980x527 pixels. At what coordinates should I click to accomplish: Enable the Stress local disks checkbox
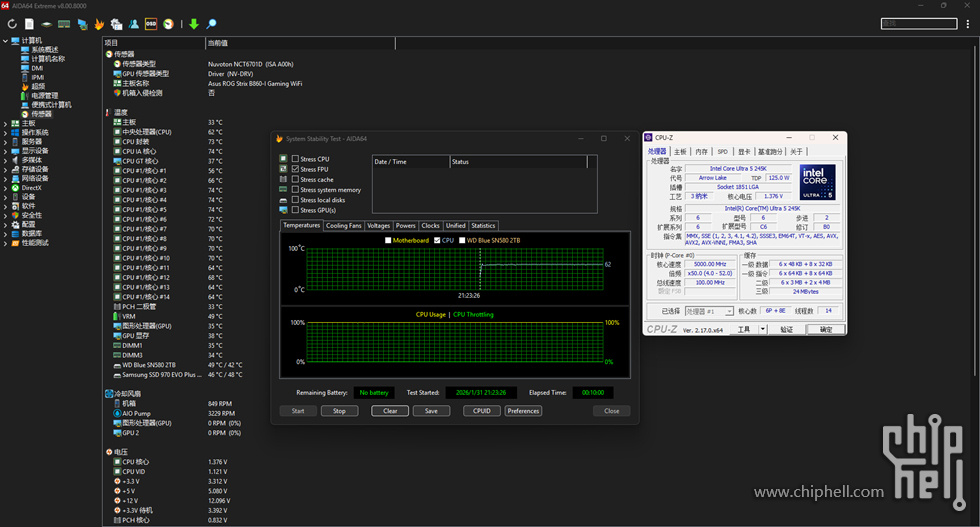[295, 200]
